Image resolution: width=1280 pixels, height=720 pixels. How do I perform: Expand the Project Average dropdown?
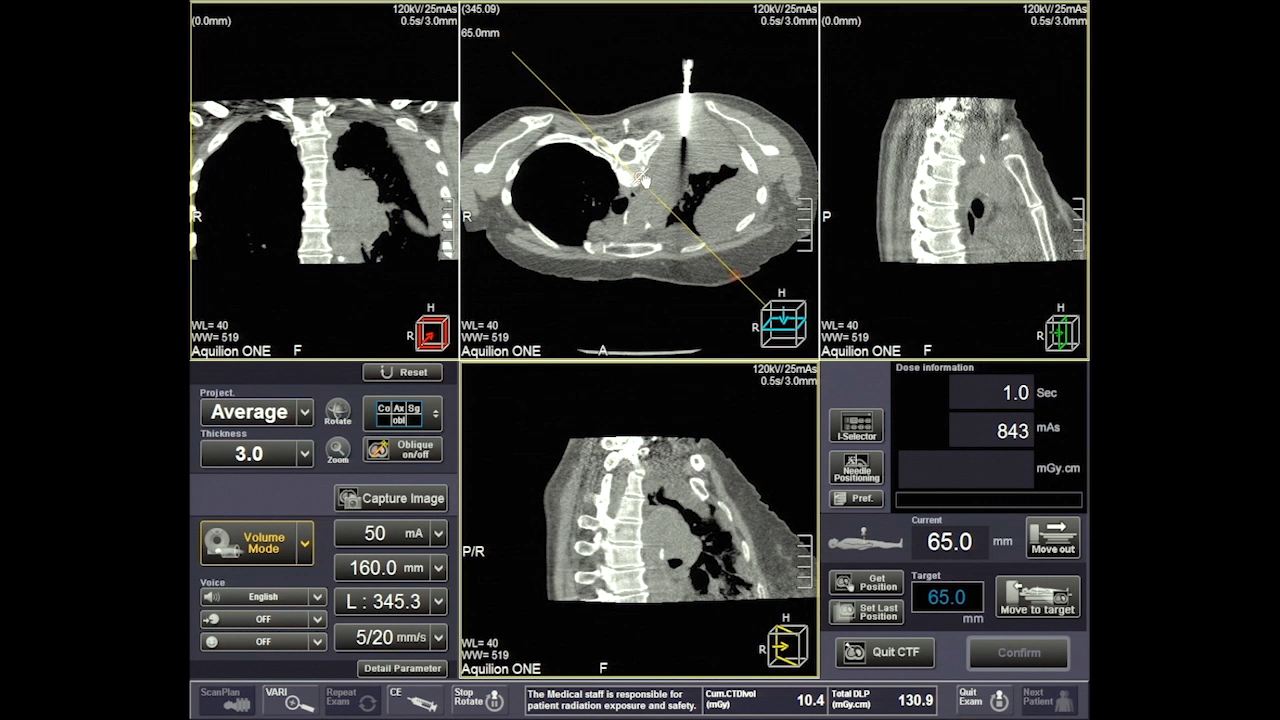point(304,412)
